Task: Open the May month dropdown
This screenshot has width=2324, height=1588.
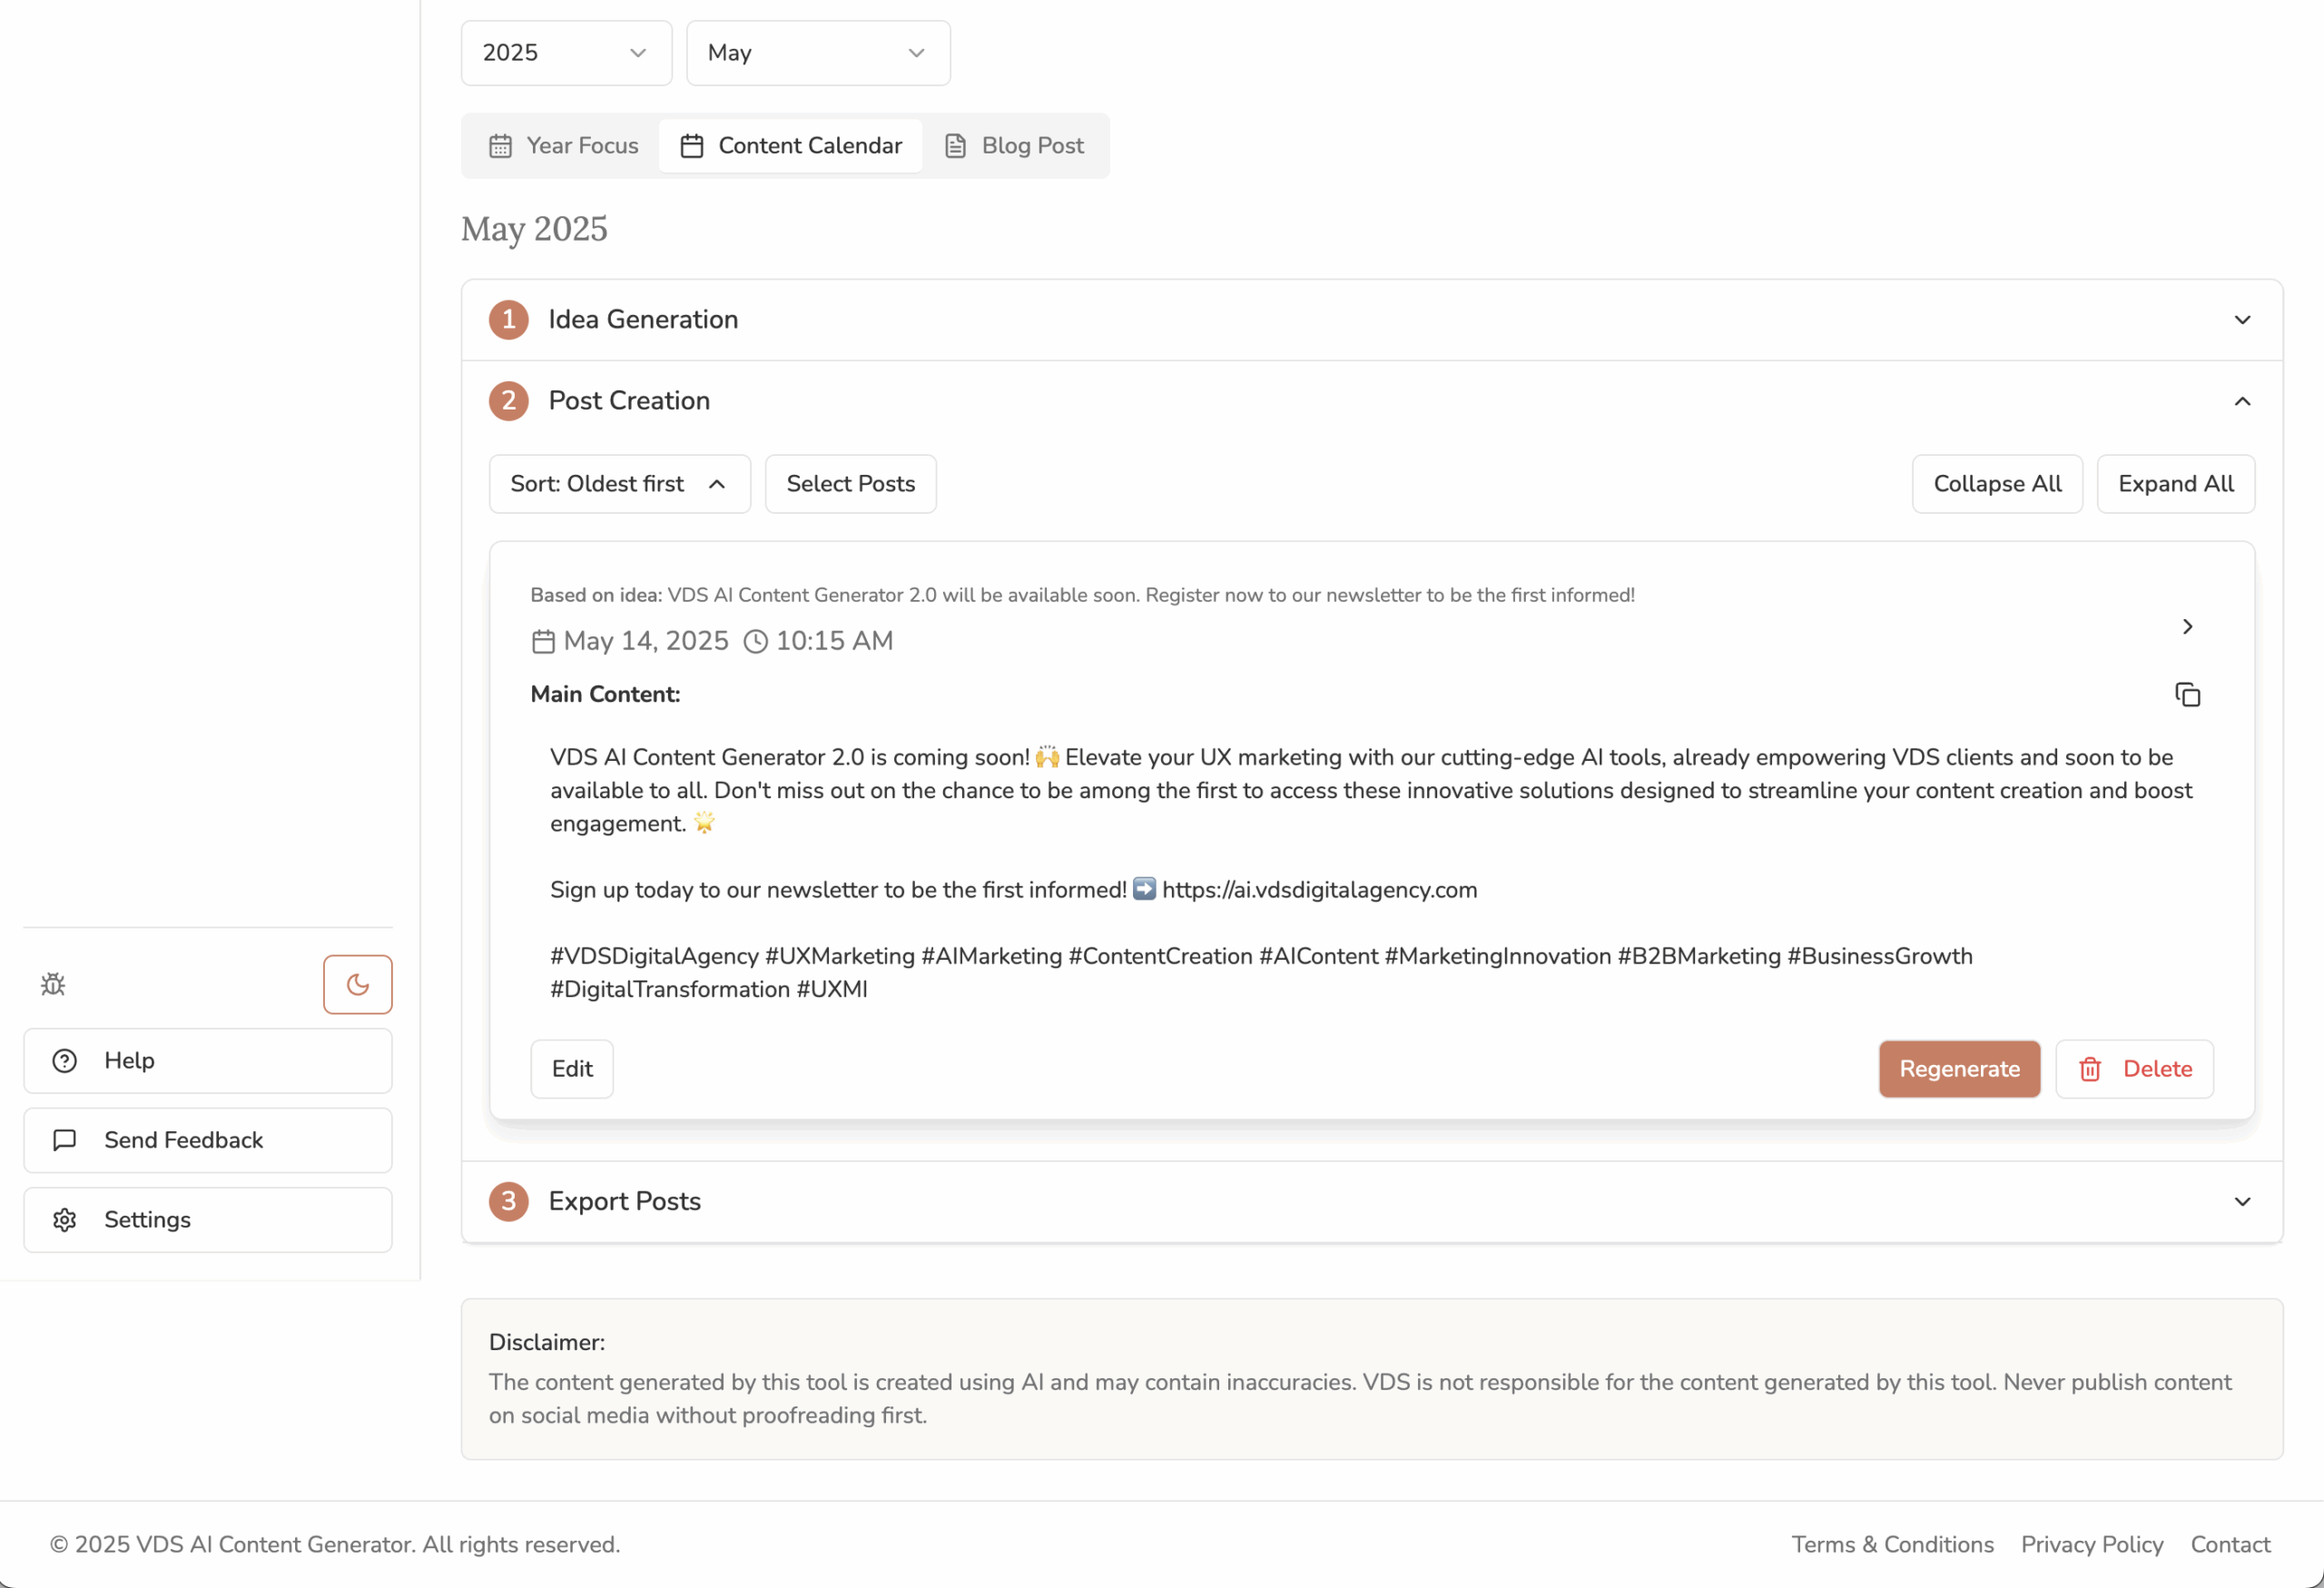Action: click(818, 53)
